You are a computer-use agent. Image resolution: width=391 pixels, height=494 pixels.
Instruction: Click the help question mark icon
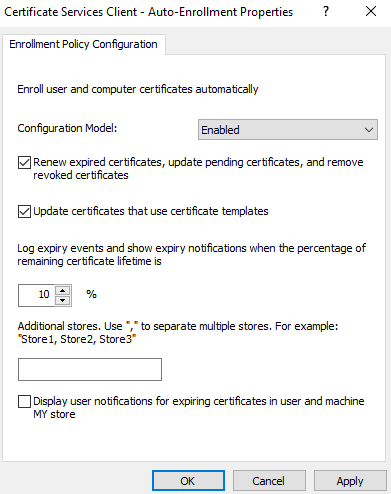pos(326,12)
